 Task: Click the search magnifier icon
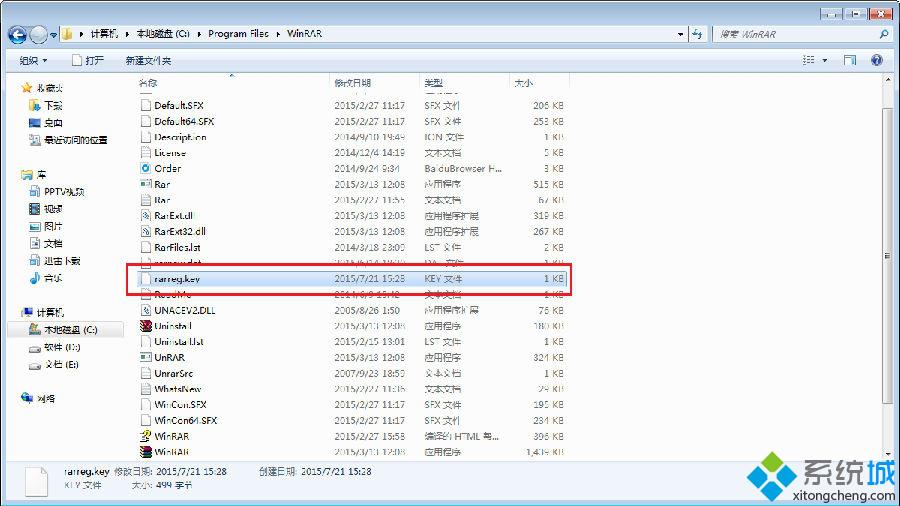point(884,34)
